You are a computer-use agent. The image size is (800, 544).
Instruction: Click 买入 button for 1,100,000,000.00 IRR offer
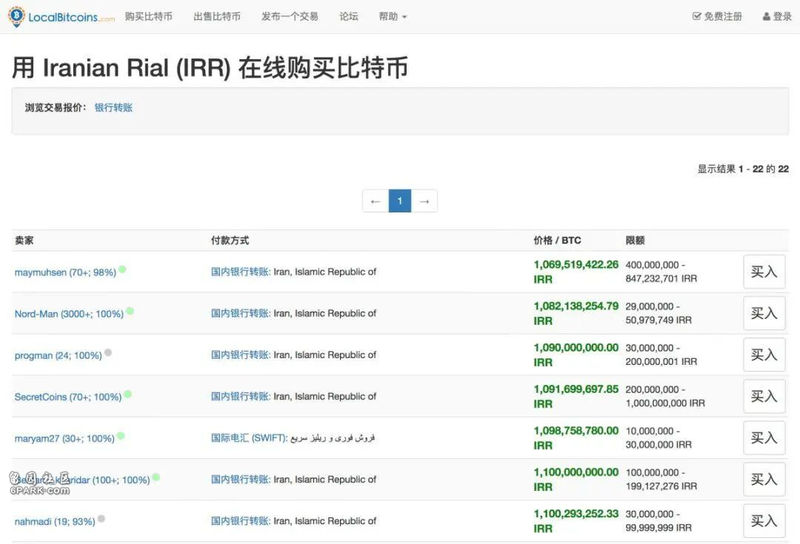[x=764, y=480]
